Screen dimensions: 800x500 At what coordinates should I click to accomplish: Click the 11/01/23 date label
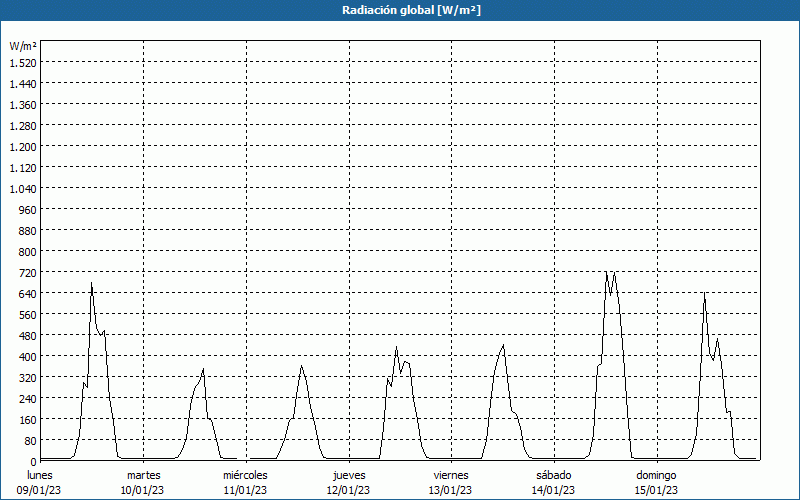coord(245,490)
